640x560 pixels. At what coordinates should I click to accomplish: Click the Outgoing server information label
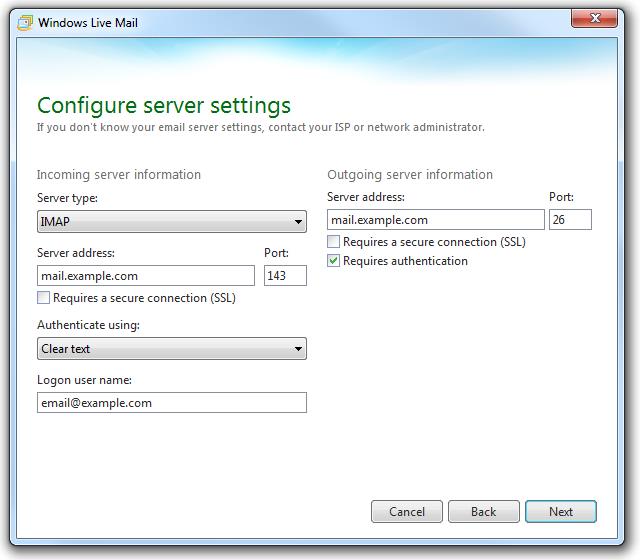tap(410, 175)
